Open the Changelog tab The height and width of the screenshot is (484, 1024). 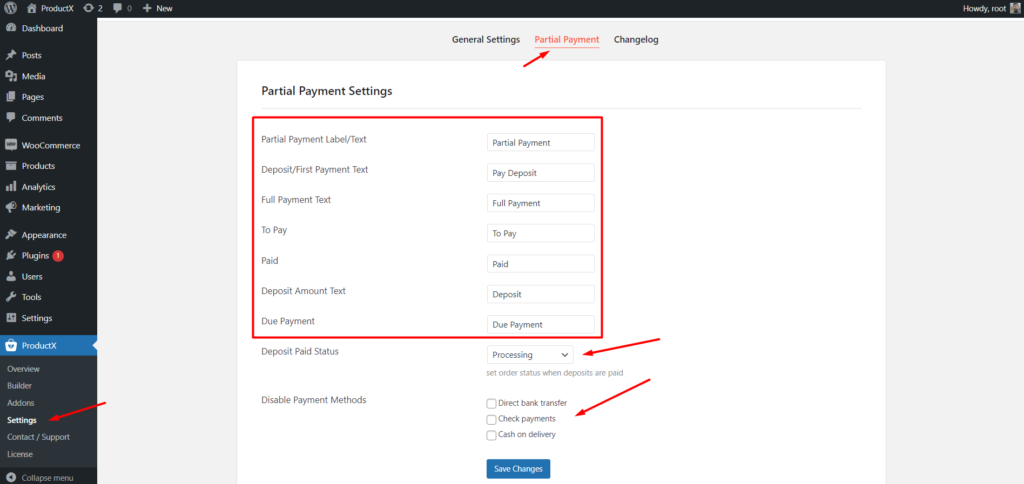[636, 40]
